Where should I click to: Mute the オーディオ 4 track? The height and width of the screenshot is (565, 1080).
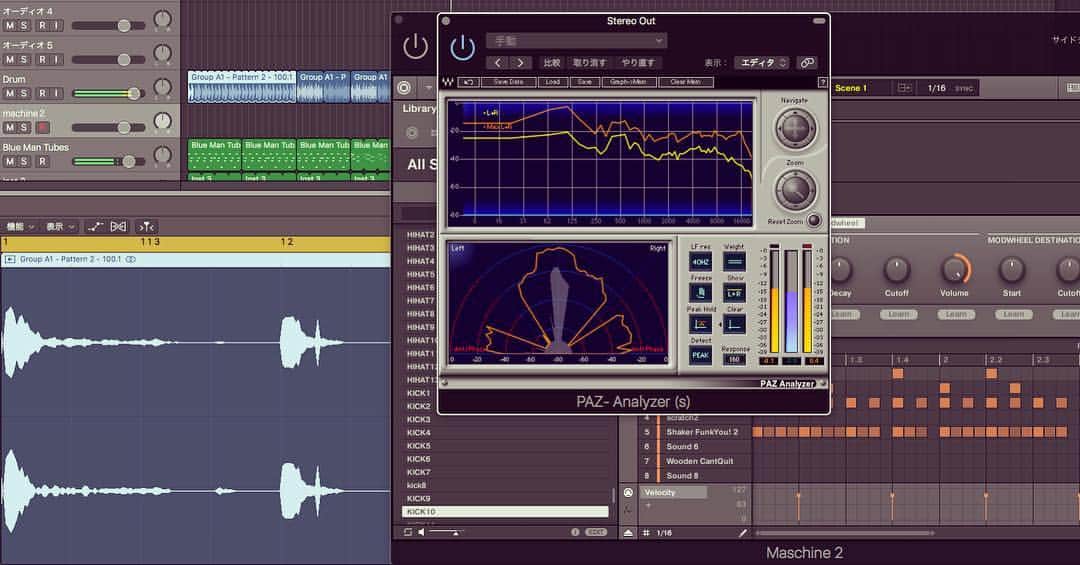pyautogui.click(x=10, y=25)
